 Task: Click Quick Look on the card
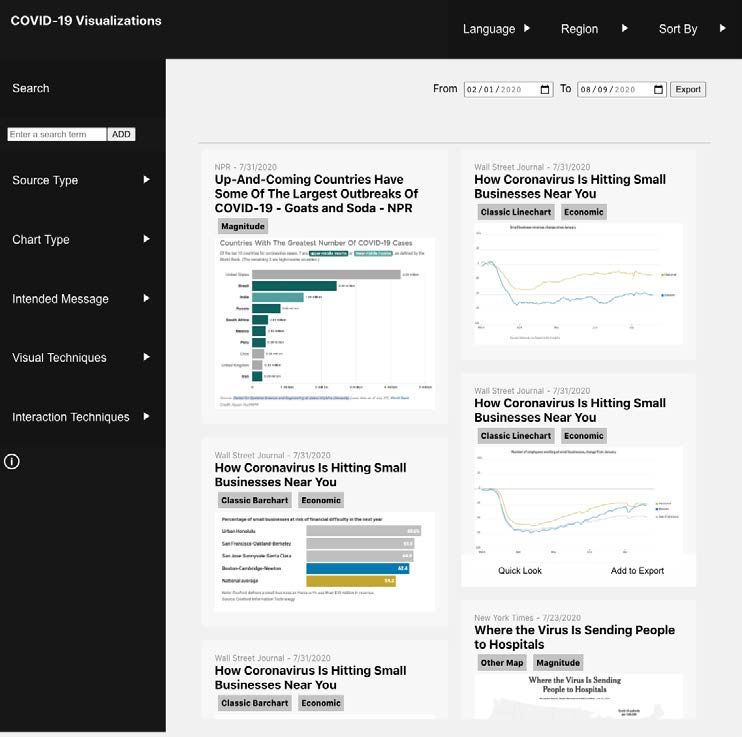point(520,571)
